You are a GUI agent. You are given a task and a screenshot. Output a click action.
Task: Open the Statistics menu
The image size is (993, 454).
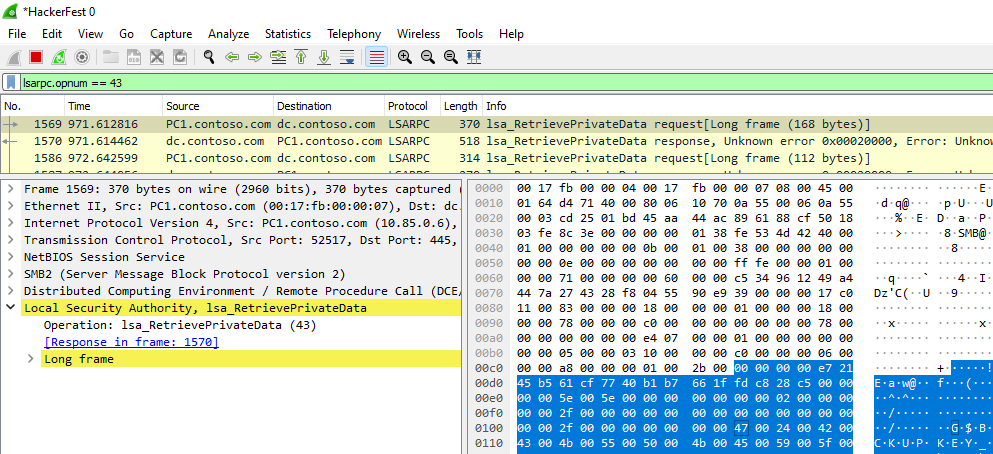point(288,34)
